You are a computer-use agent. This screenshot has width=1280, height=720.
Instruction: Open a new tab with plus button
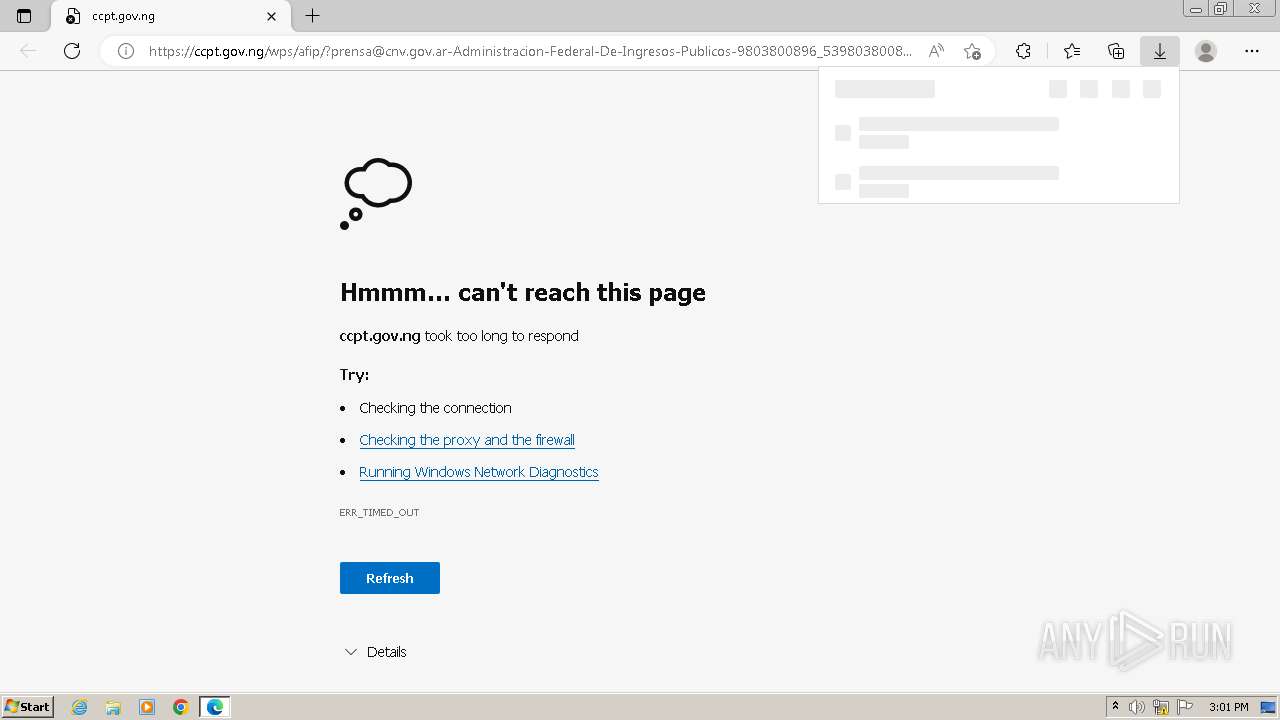tap(313, 16)
